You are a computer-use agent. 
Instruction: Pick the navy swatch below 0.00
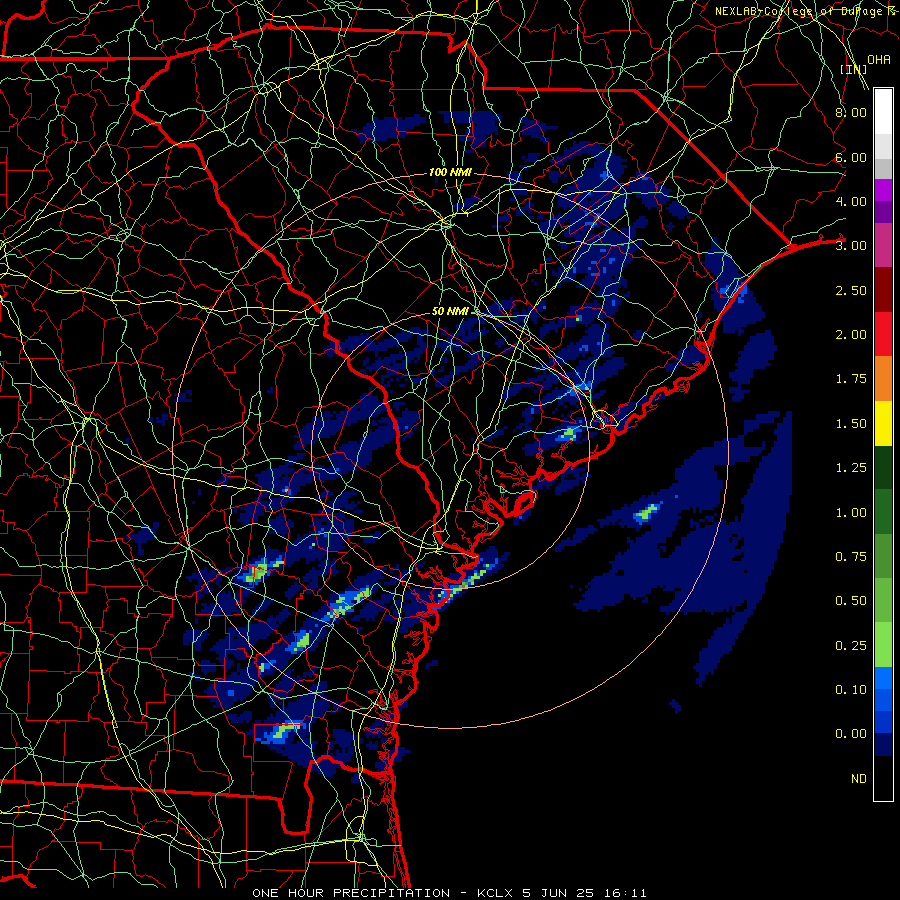(x=883, y=745)
